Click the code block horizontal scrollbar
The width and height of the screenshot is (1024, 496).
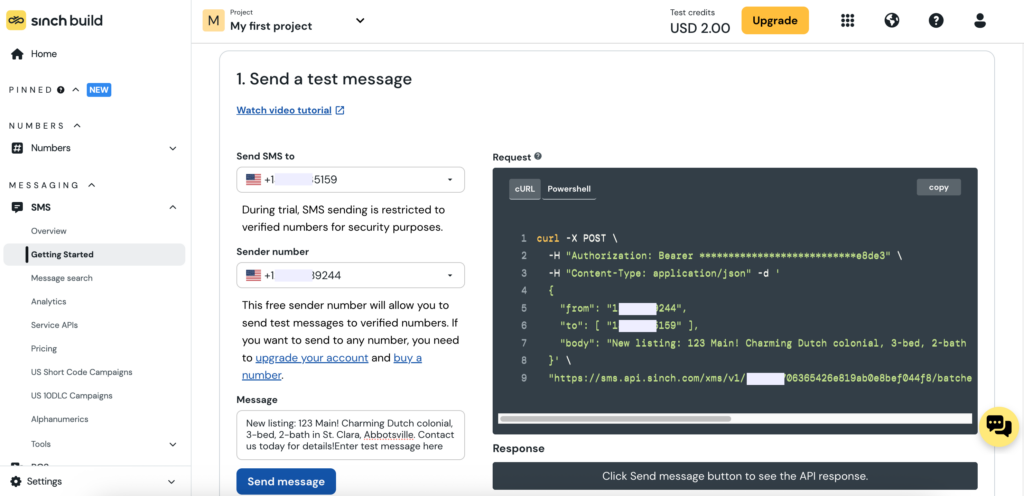point(615,418)
